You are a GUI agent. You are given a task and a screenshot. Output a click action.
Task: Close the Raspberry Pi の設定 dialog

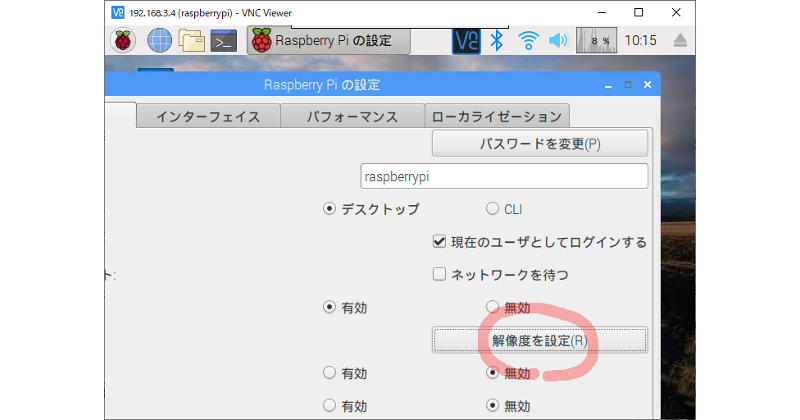click(647, 85)
